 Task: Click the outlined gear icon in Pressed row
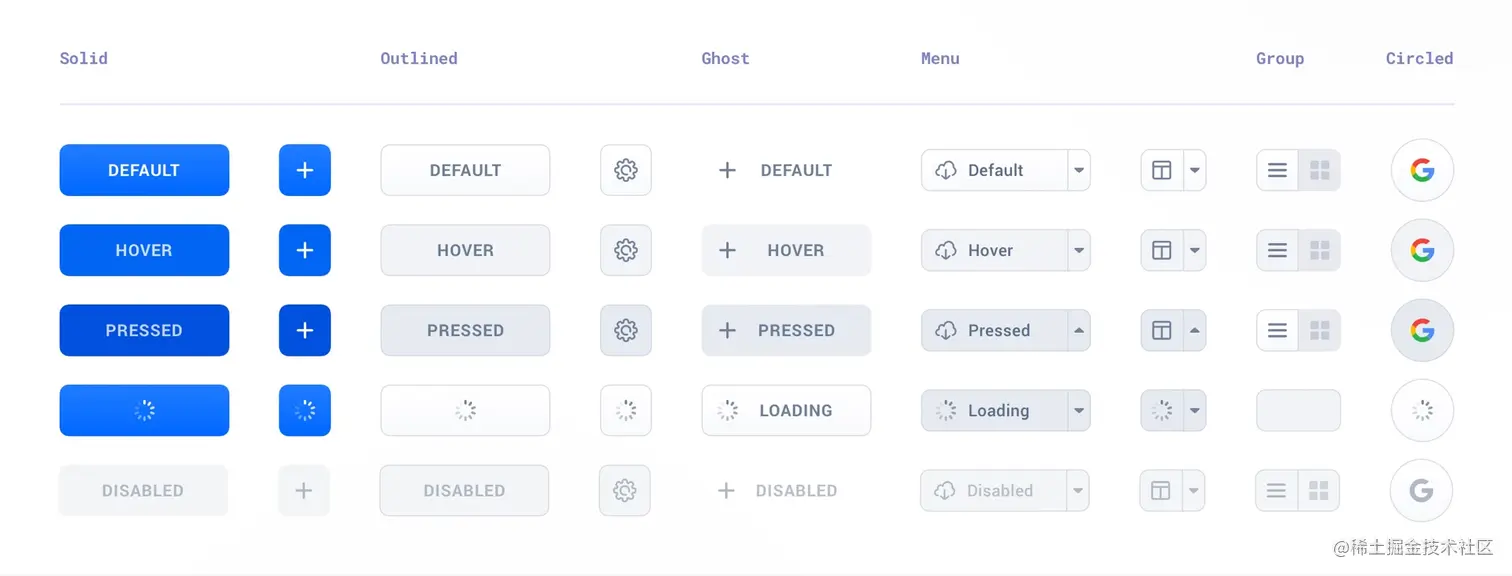click(626, 330)
